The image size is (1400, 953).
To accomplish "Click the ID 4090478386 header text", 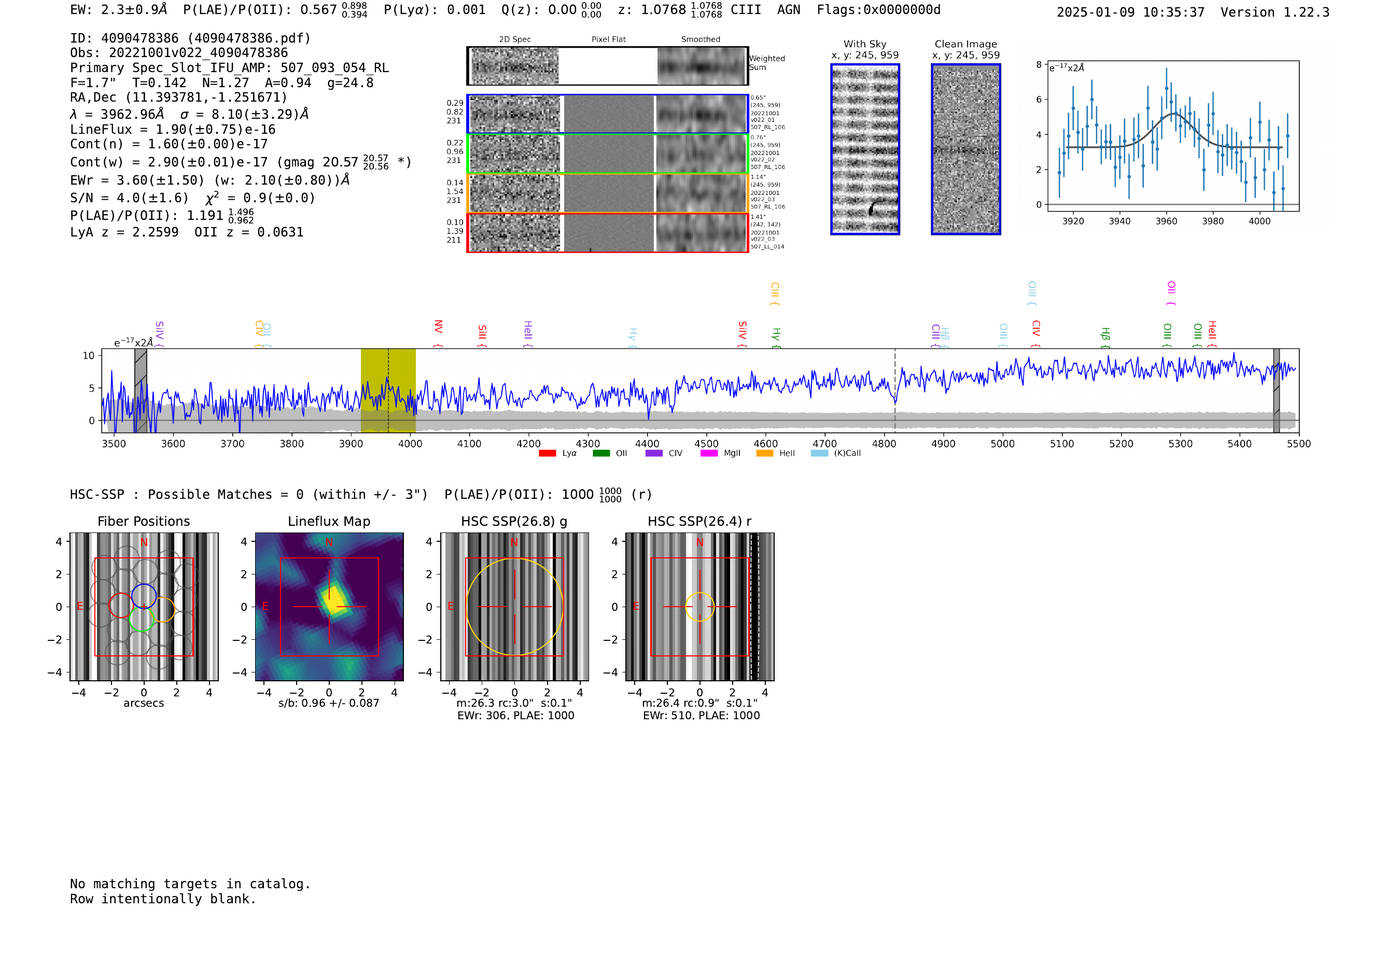I will (x=190, y=38).
